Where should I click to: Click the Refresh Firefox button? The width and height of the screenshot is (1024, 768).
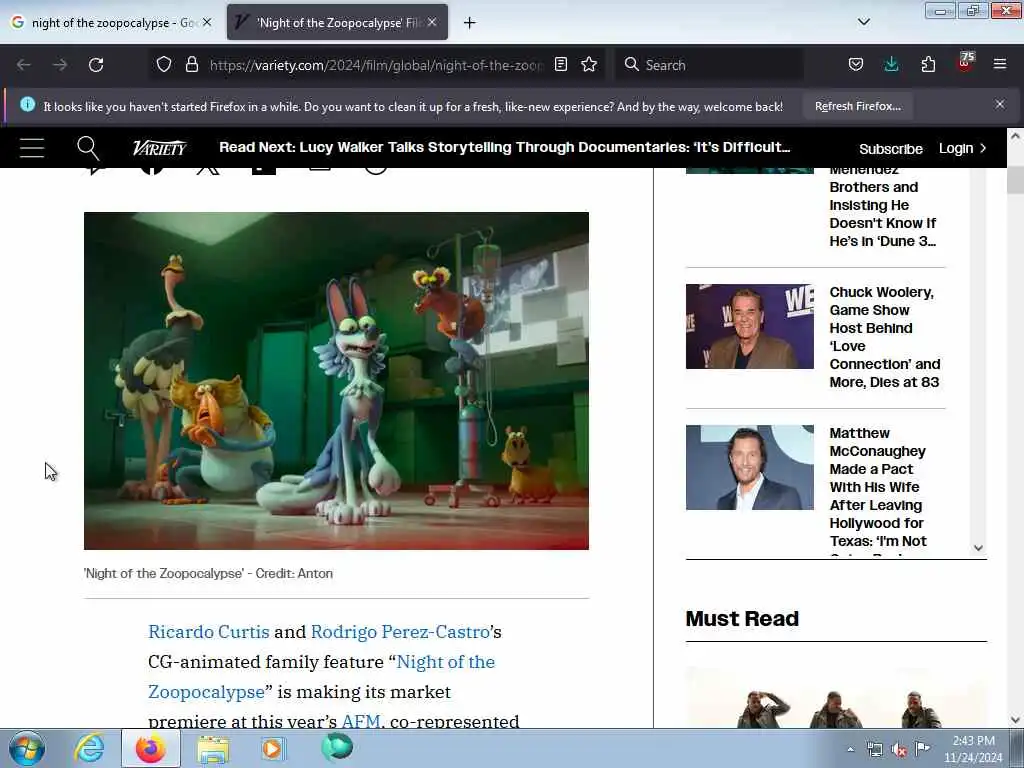[x=857, y=106]
